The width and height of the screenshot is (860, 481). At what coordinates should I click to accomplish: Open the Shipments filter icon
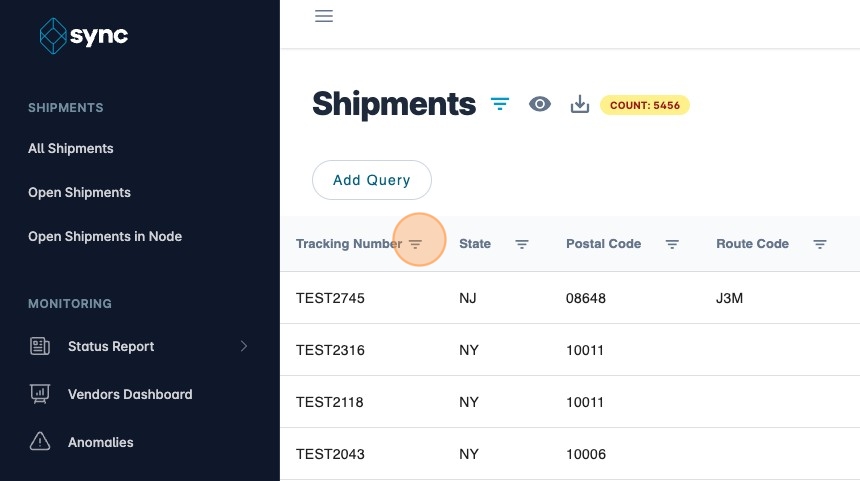coord(500,104)
